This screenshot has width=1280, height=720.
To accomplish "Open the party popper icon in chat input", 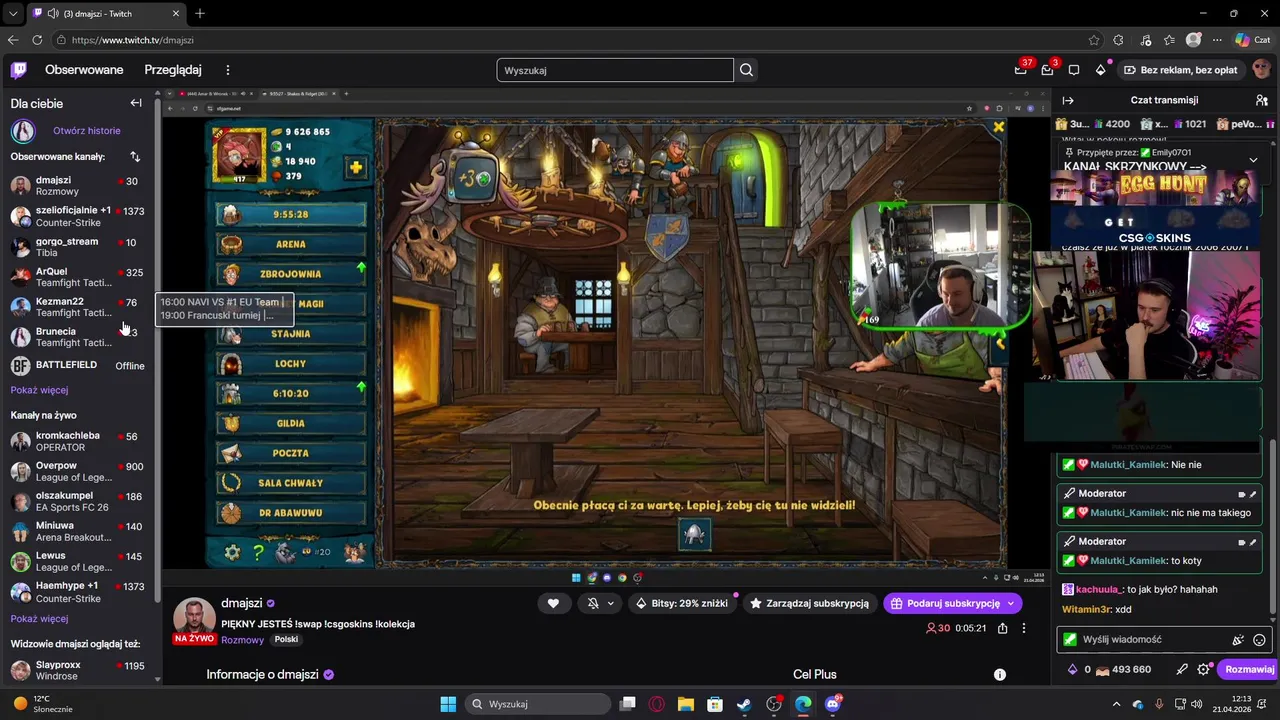I will click(1238, 640).
